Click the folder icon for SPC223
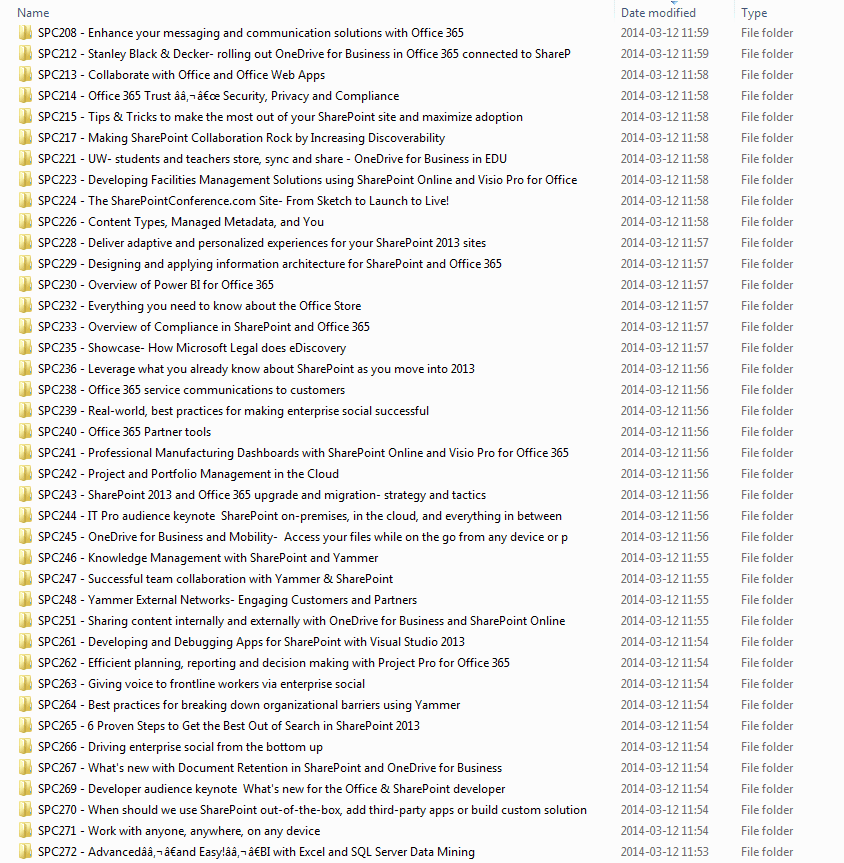 [x=25, y=180]
